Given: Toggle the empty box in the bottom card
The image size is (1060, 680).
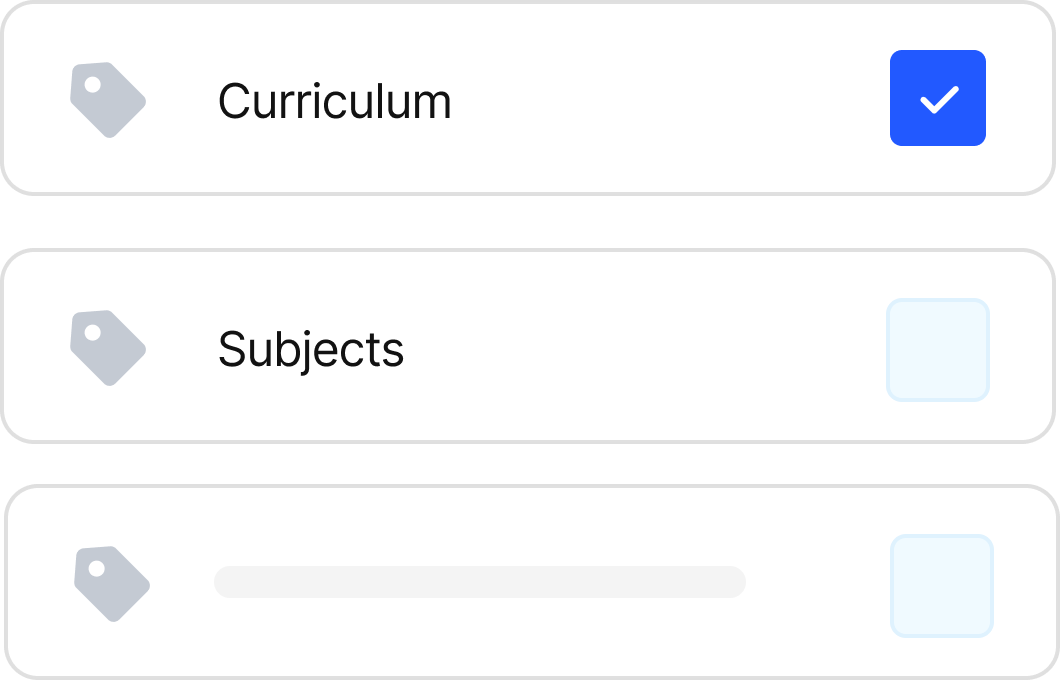Looking at the screenshot, I should tap(942, 586).
